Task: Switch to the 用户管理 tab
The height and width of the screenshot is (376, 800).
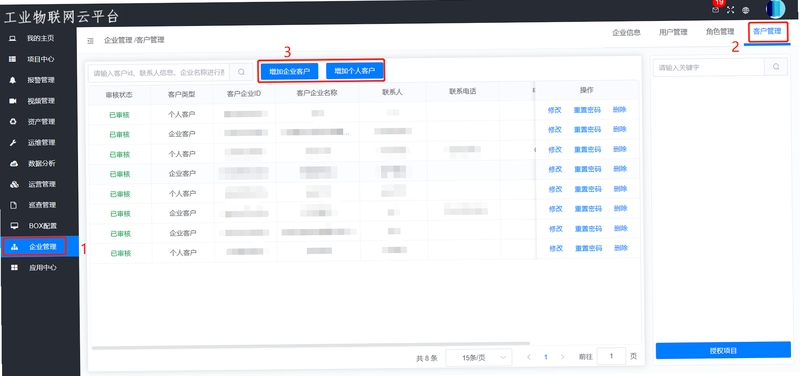Action: tap(673, 32)
